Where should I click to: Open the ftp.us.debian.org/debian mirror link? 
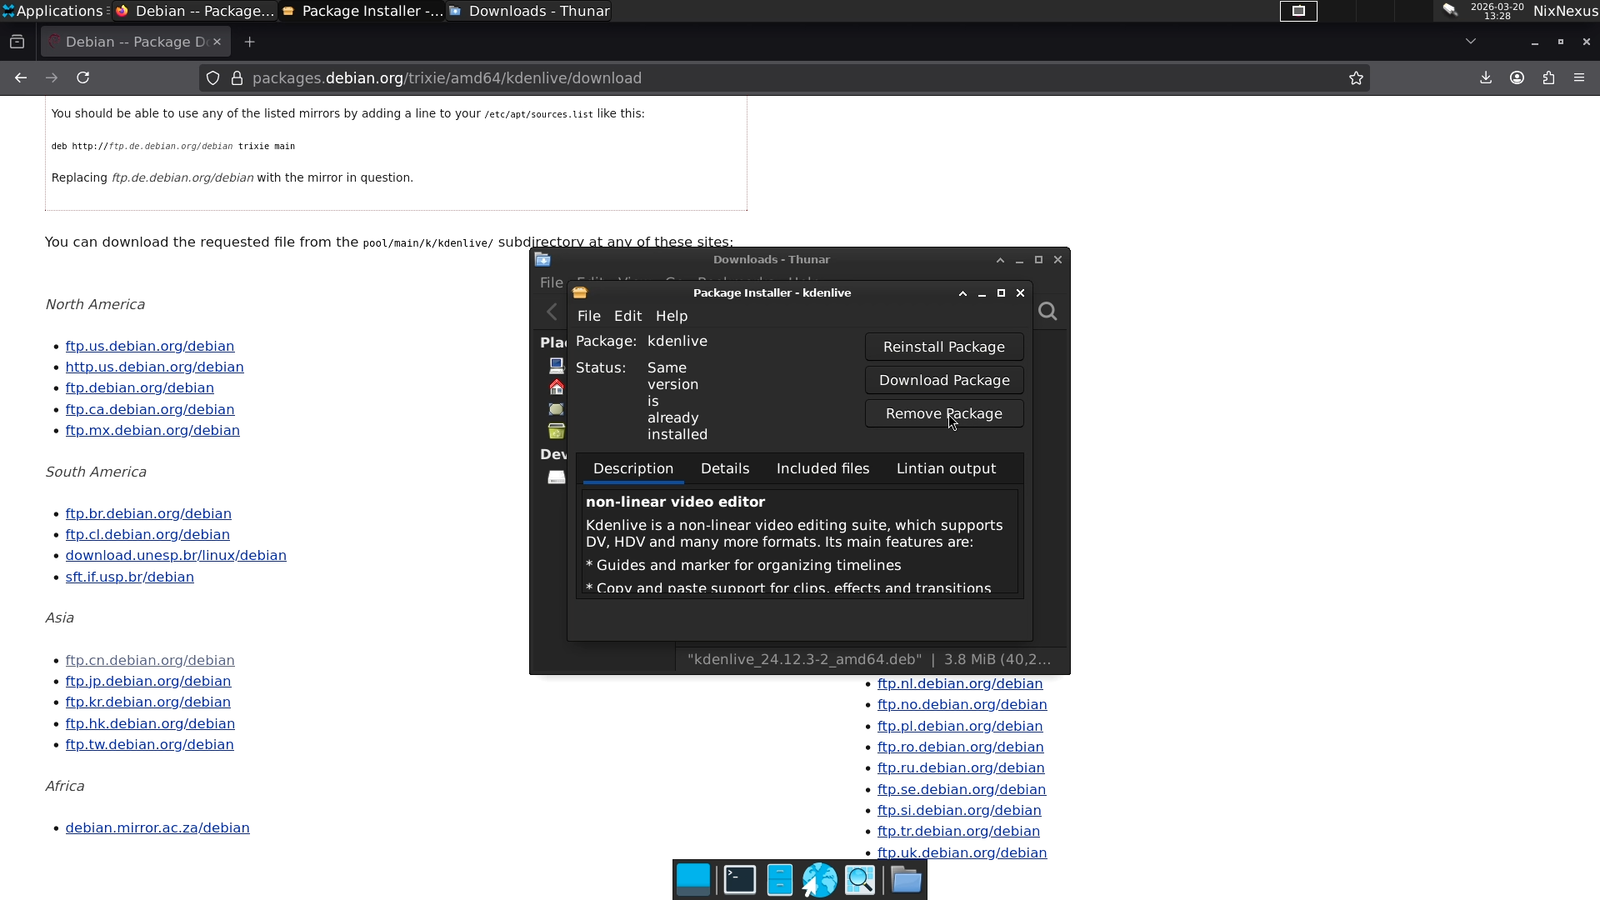pos(150,346)
